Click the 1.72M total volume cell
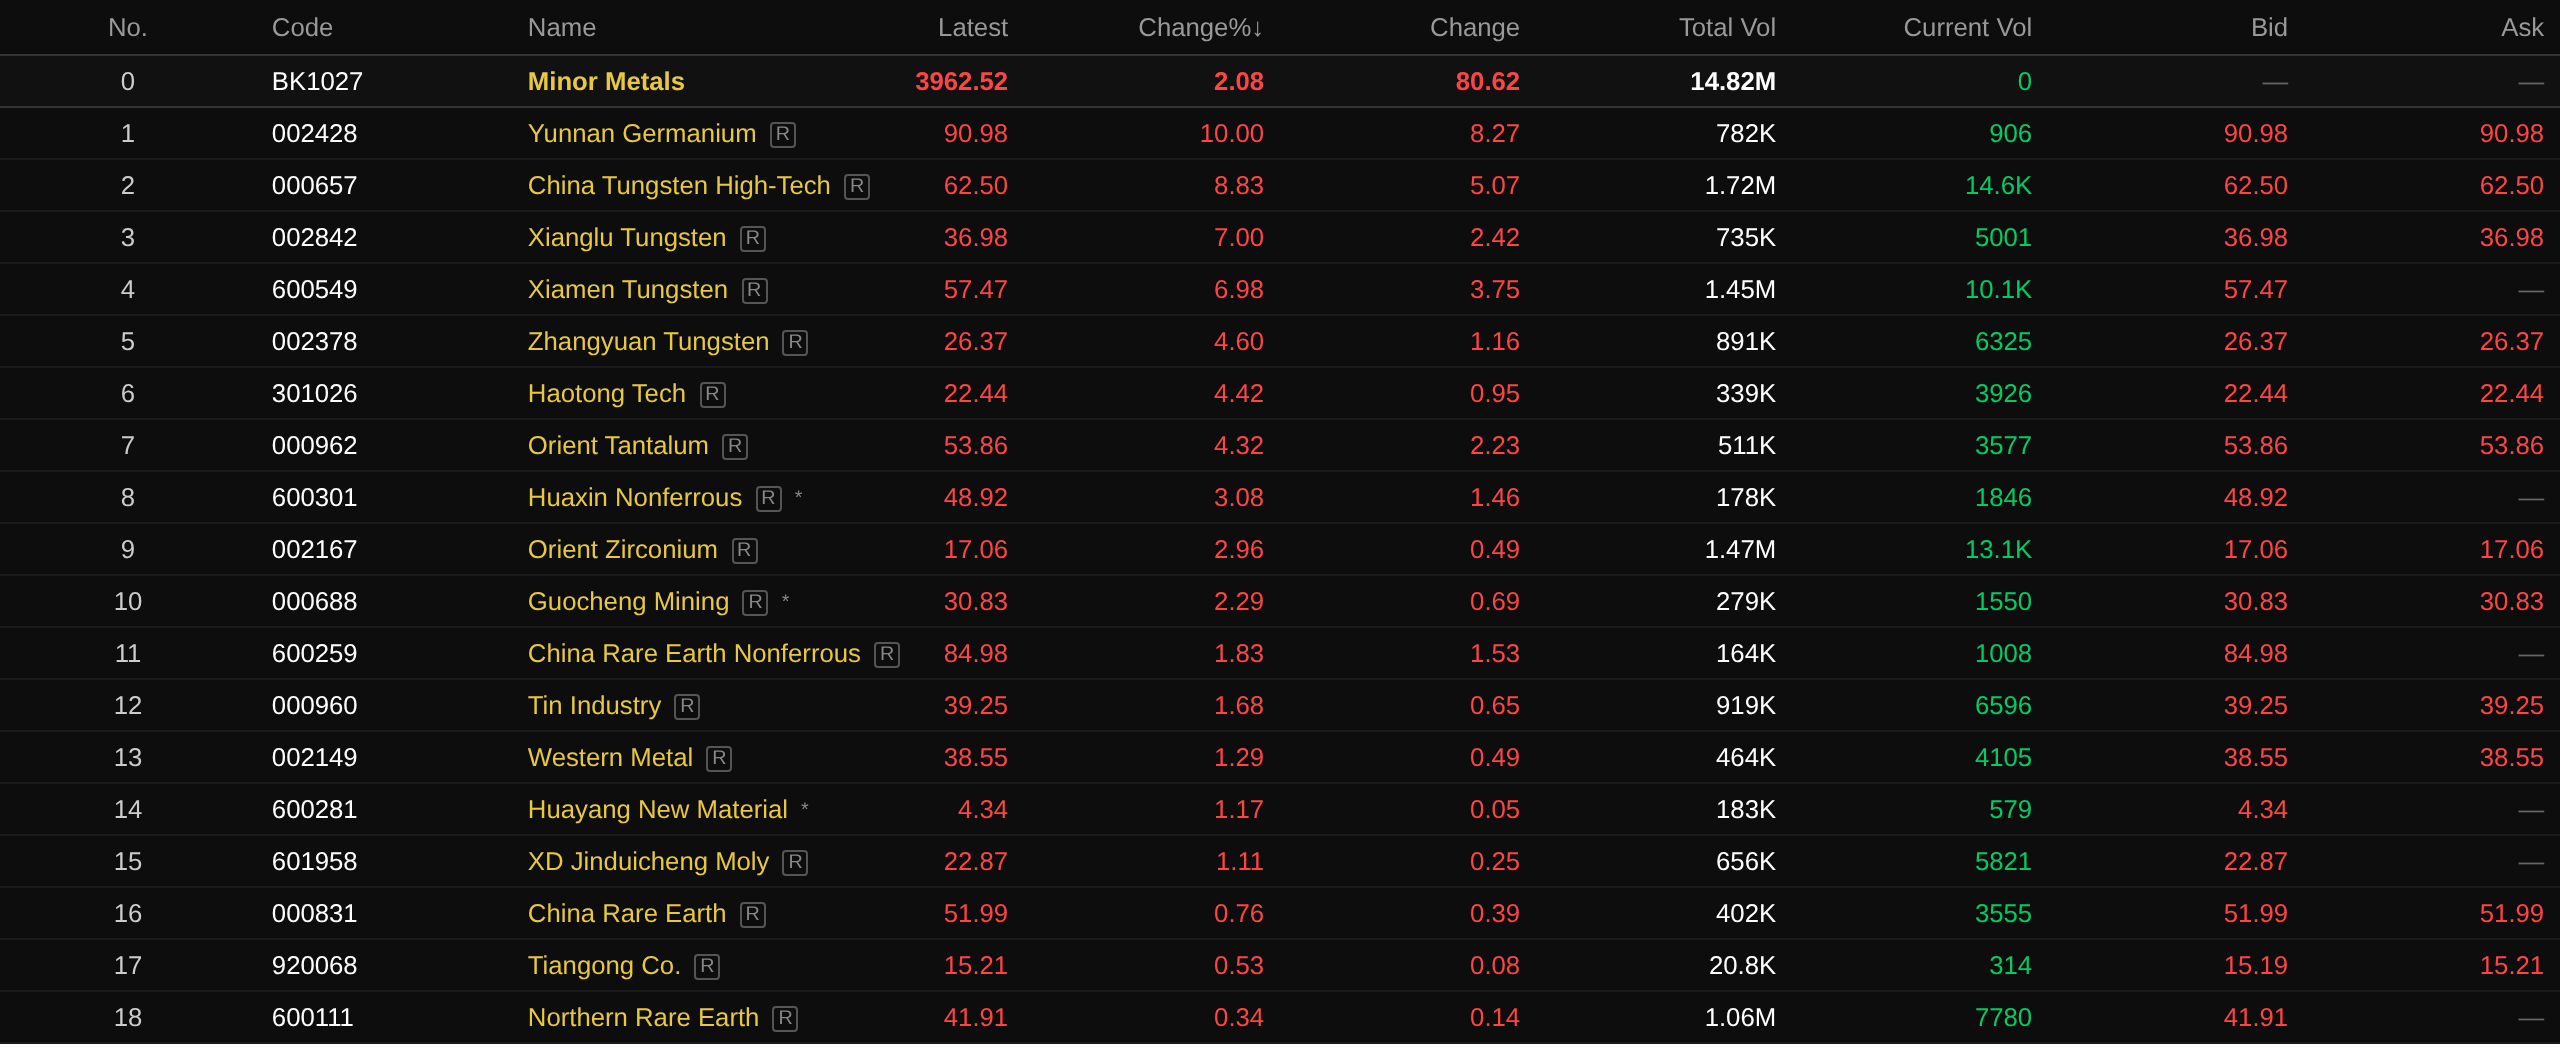Viewport: 2560px width, 1060px height. pyautogui.click(x=1740, y=185)
